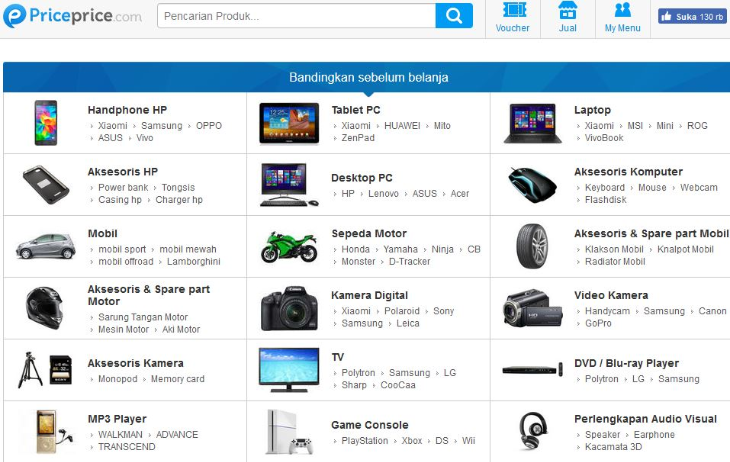Select WALKMAN under MP3 Player
Image resolution: width=730 pixels, height=462 pixels.
pyautogui.click(x=120, y=434)
